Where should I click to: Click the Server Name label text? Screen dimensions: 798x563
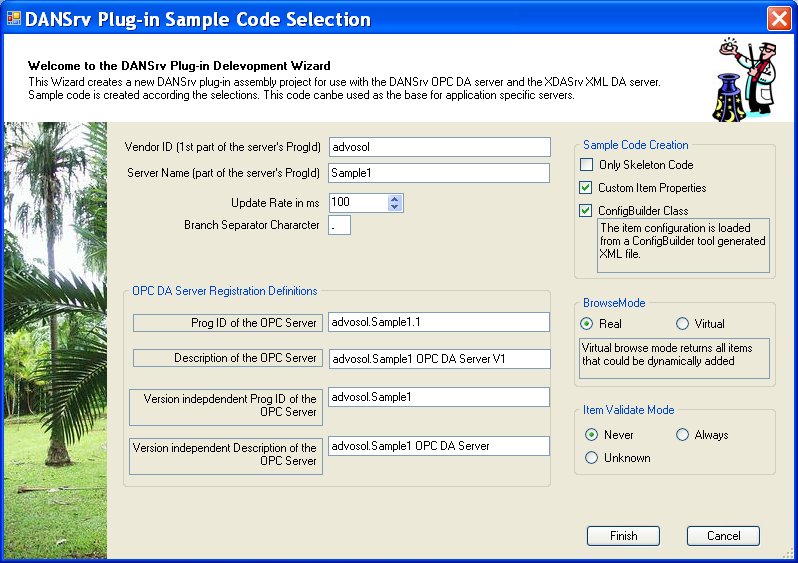[x=223, y=173]
